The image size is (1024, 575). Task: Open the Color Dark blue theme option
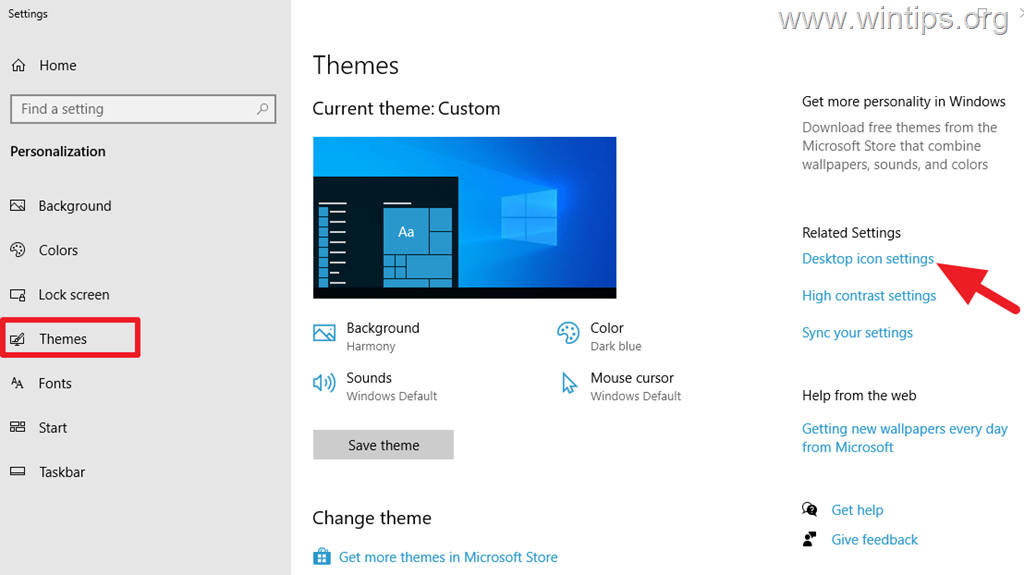(599, 336)
